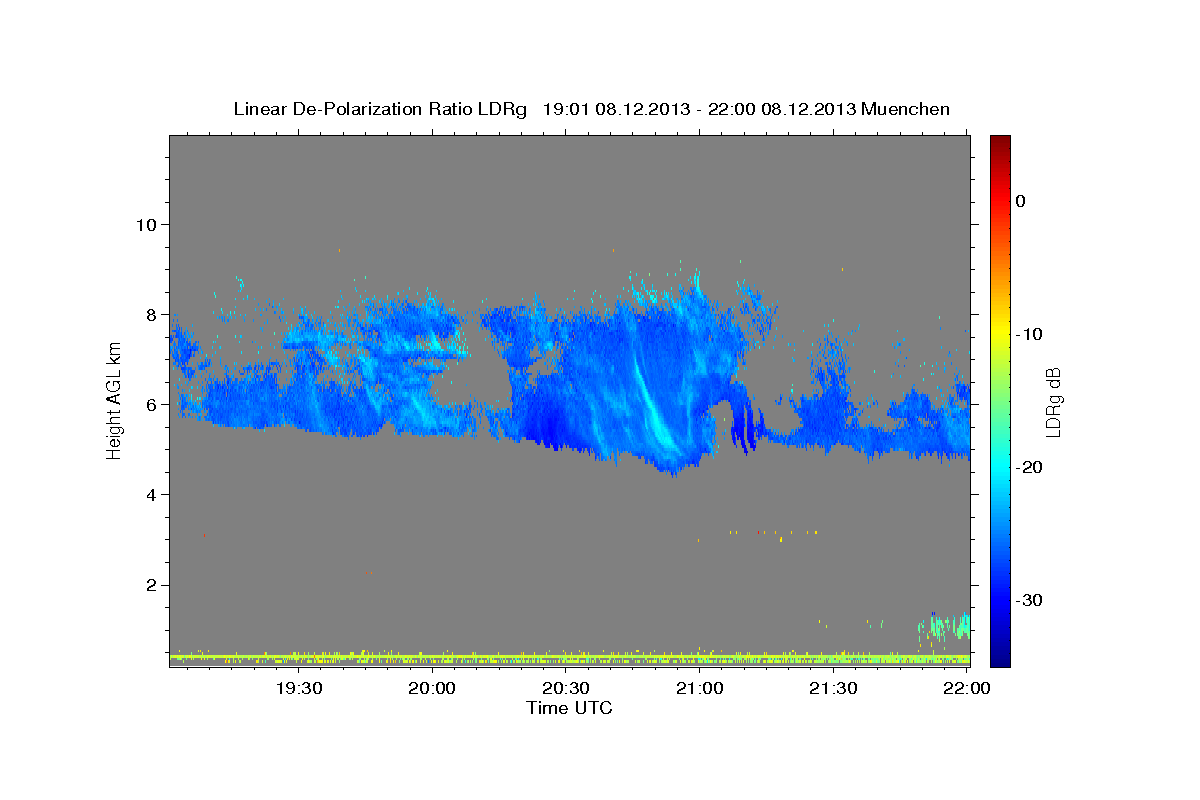Image resolution: width=1200 pixels, height=800 pixels.
Task: Click the height label 8
Action: click(150, 315)
